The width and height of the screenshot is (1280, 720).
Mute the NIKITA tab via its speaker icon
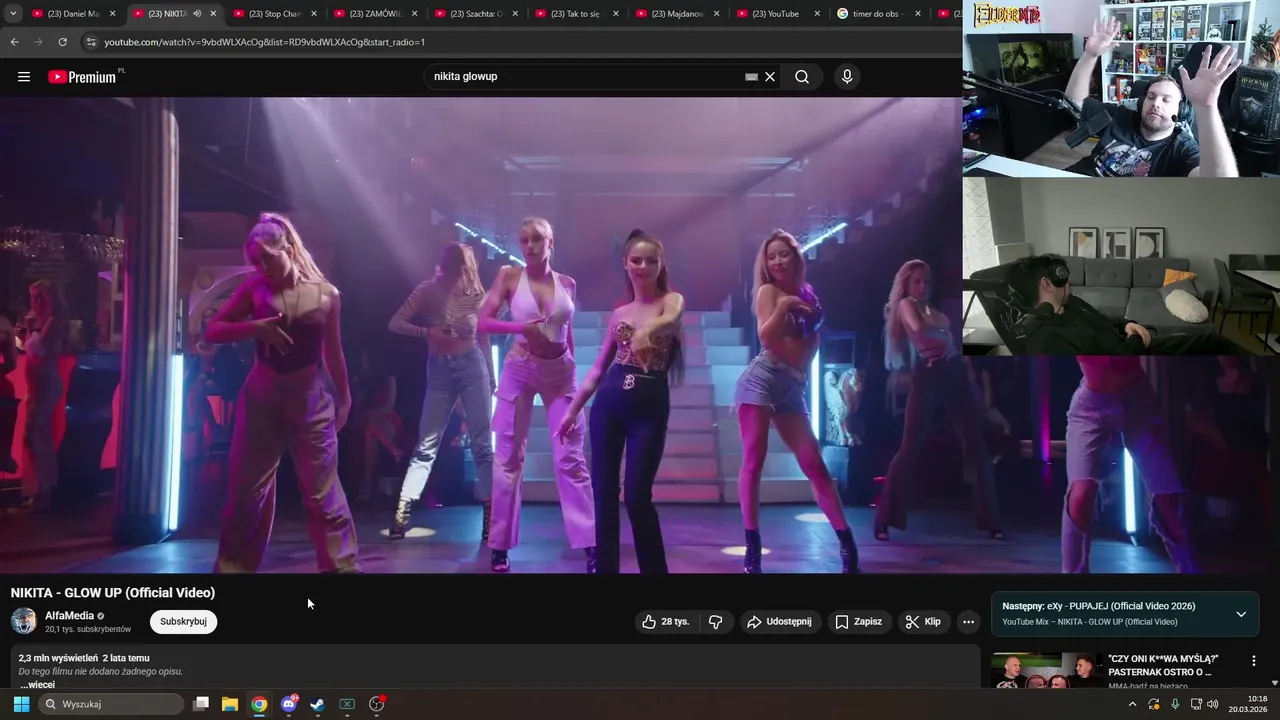tap(197, 14)
